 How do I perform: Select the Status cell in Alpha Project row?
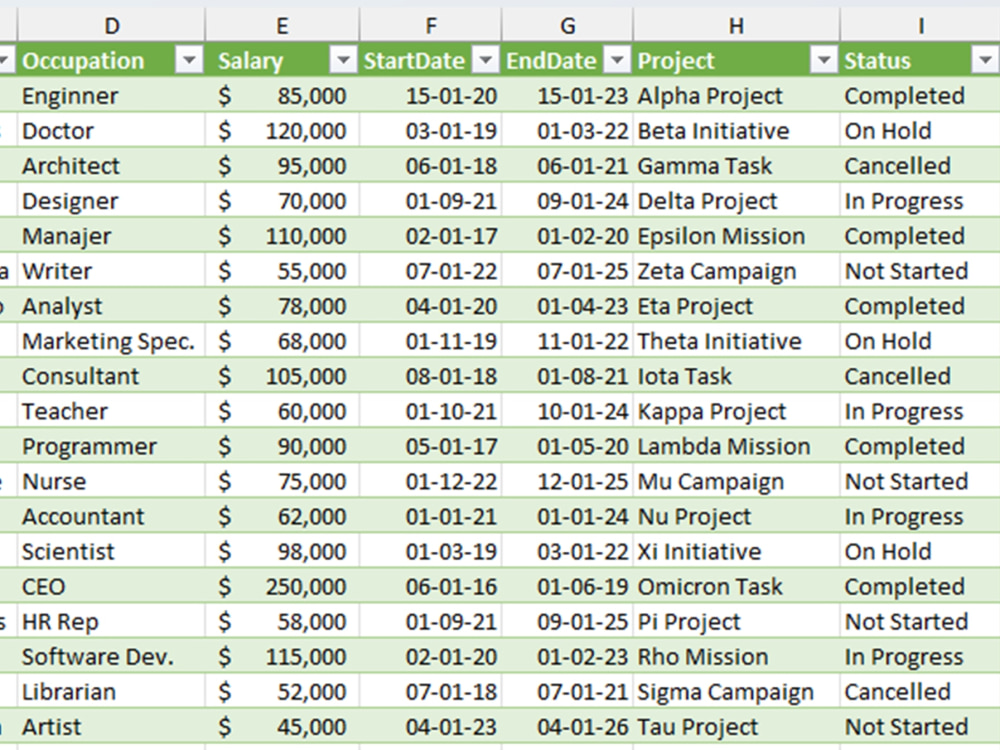(920, 96)
